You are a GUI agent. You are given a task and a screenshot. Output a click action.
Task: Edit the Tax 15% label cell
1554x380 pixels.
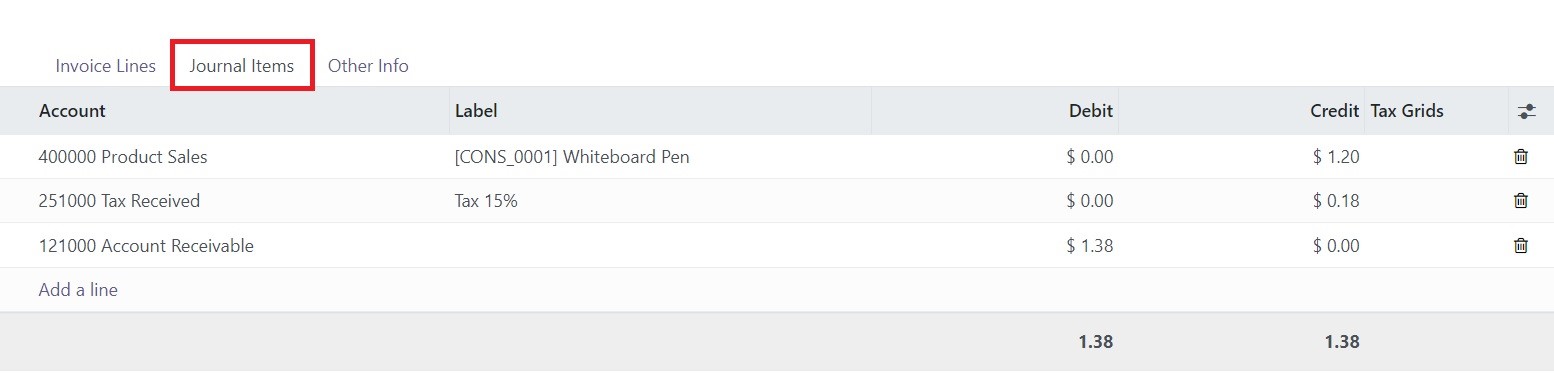(x=660, y=201)
